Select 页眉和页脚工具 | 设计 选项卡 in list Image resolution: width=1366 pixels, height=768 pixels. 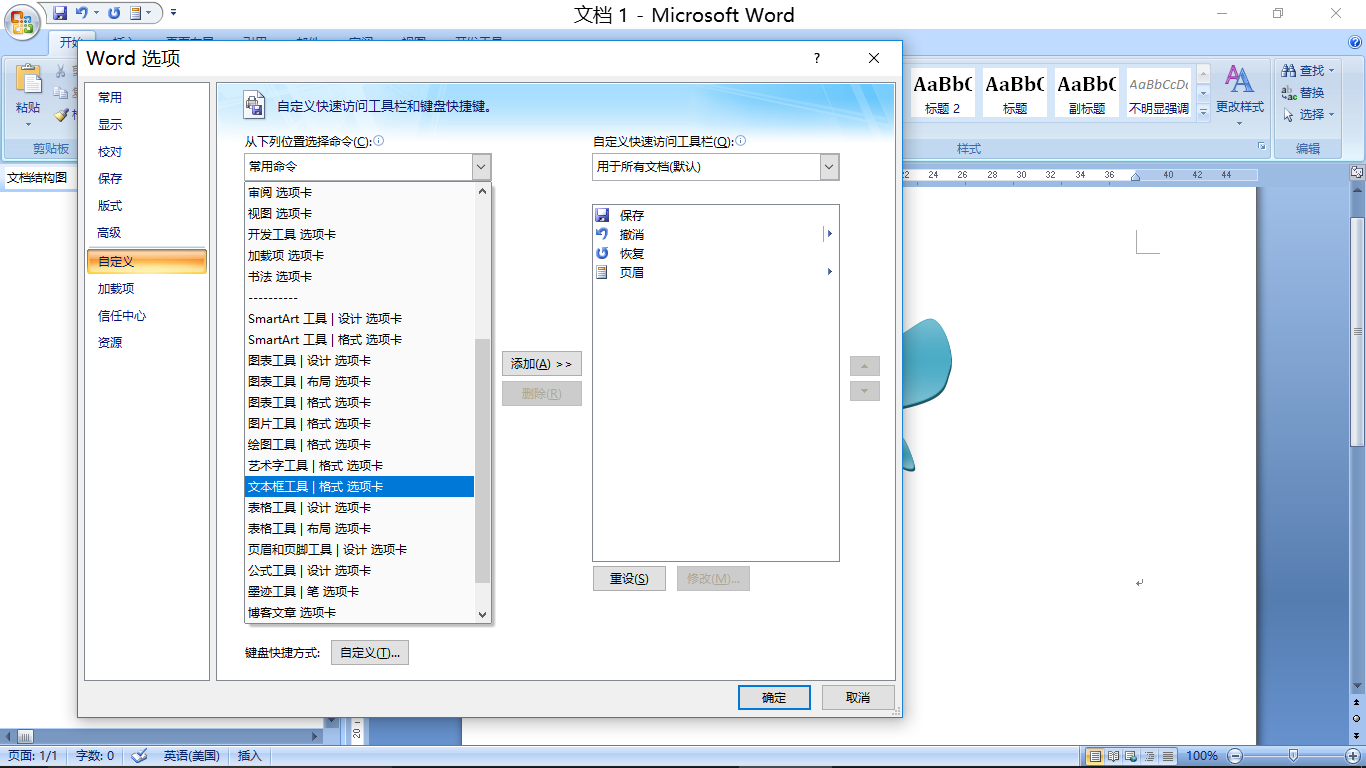click(360, 550)
